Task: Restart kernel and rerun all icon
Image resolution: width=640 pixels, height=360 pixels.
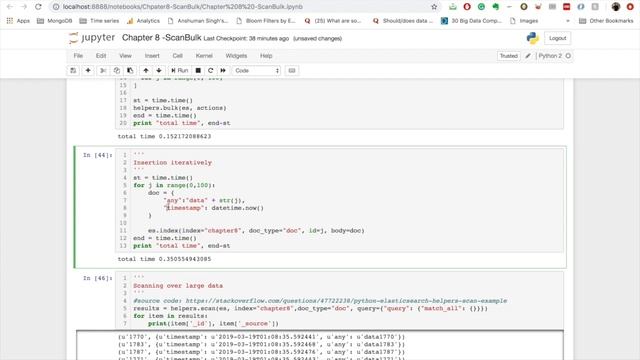Action: [x=223, y=71]
